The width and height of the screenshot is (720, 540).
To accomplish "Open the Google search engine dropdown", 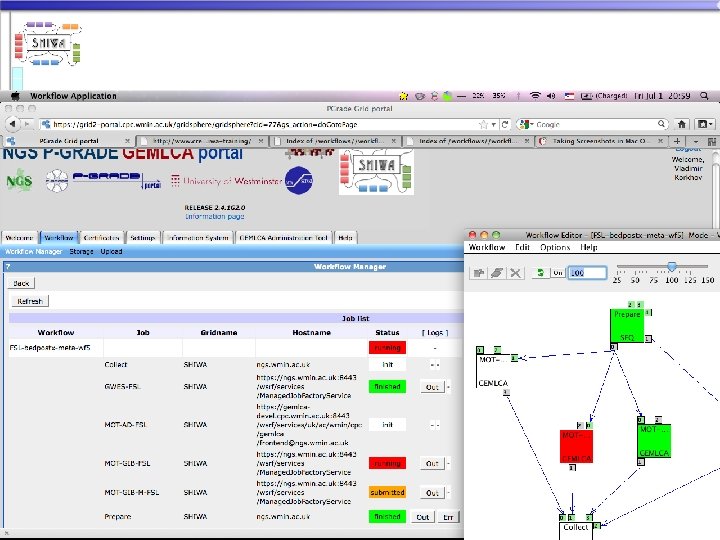I will 525,124.
